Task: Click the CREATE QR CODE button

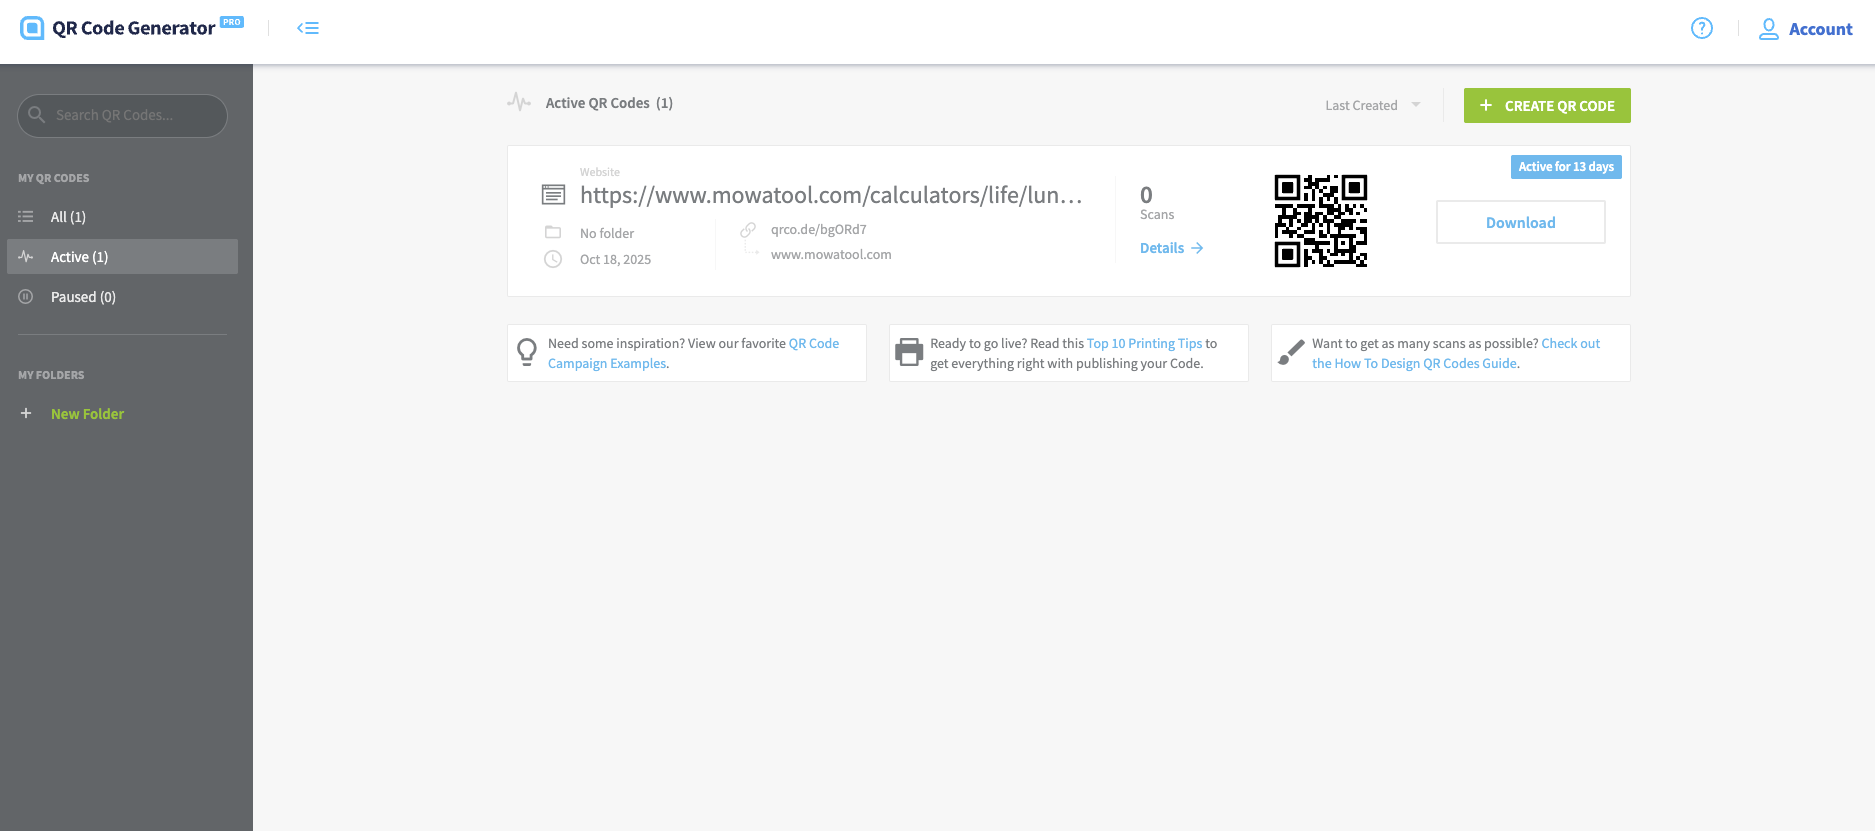Action: point(1547,106)
